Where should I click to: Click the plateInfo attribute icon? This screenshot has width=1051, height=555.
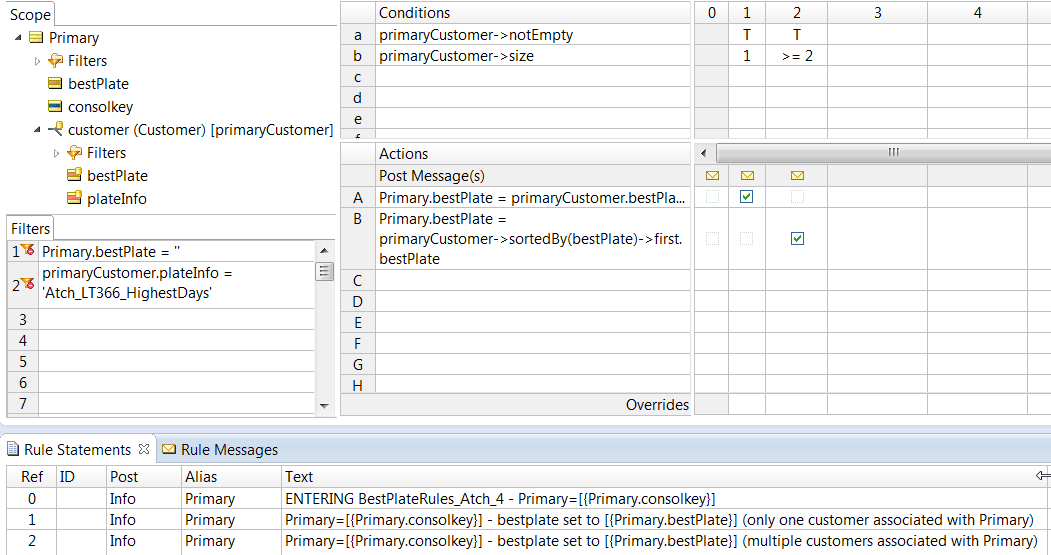(74, 198)
